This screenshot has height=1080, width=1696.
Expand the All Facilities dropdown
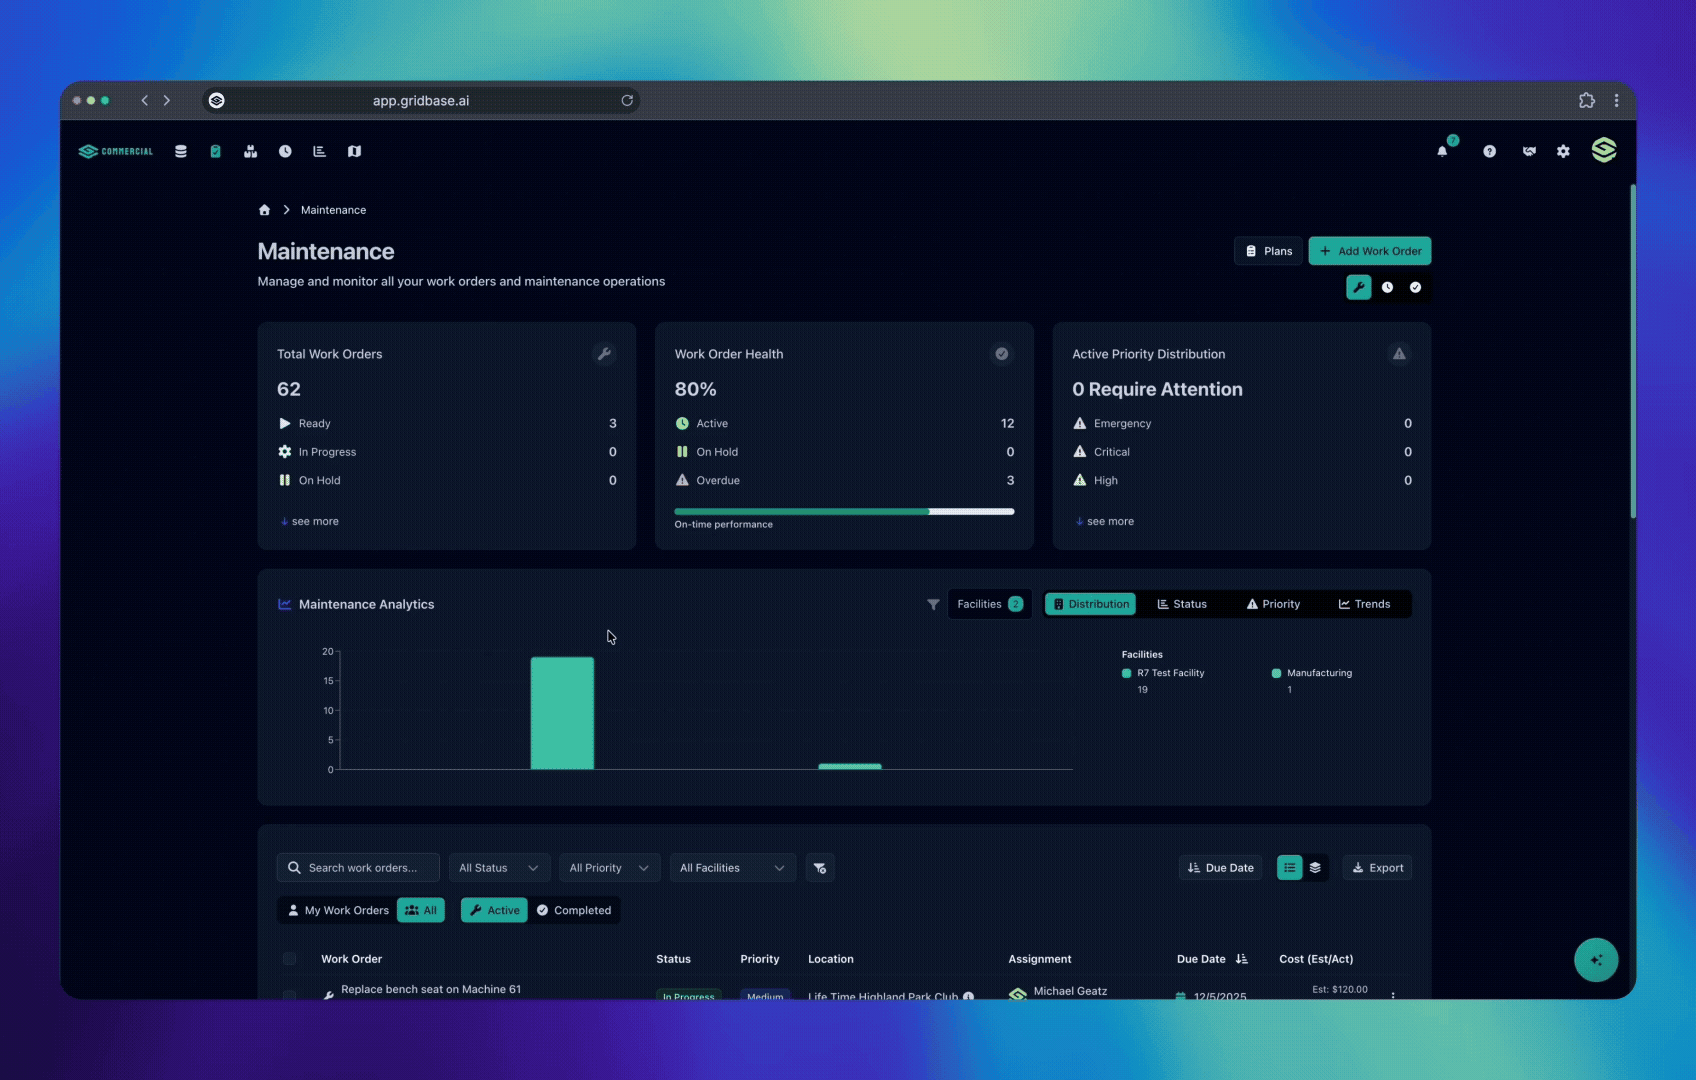pos(731,868)
